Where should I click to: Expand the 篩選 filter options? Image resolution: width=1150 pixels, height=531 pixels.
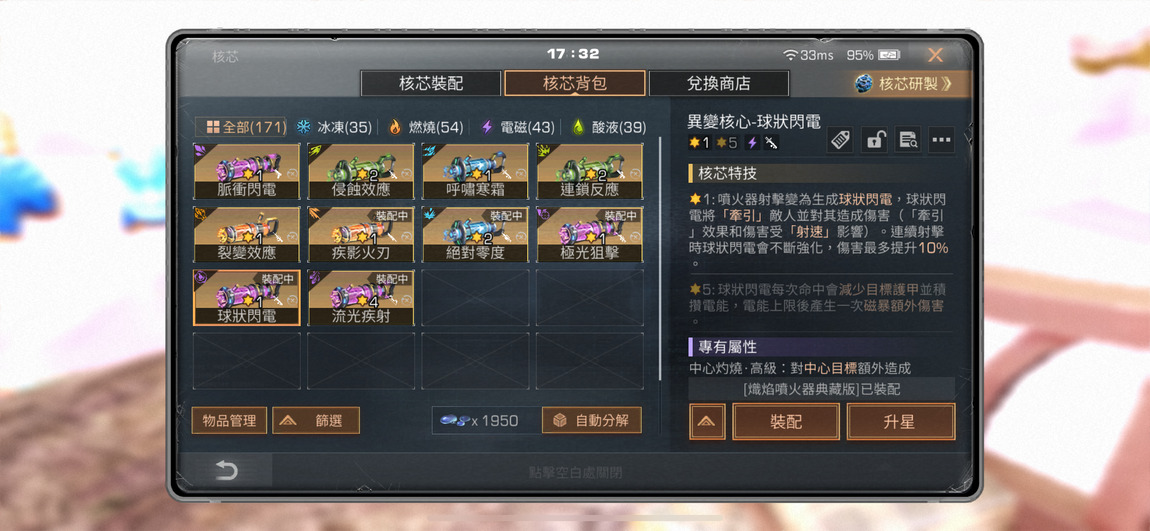click(x=316, y=420)
